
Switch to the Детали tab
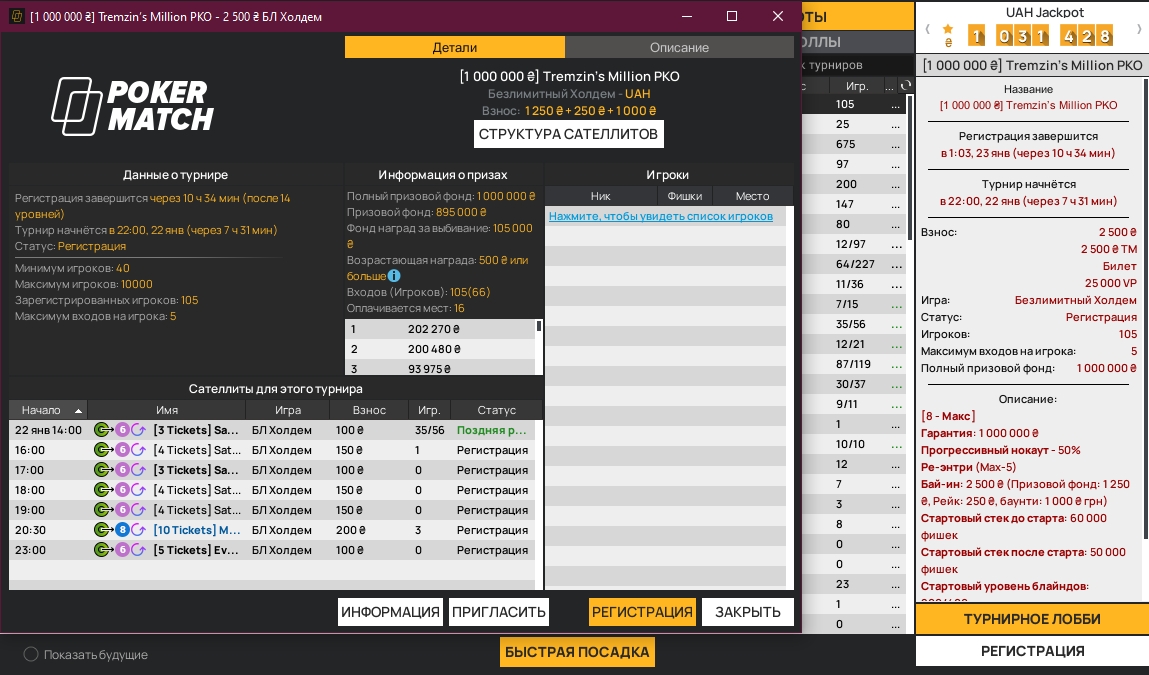[454, 47]
